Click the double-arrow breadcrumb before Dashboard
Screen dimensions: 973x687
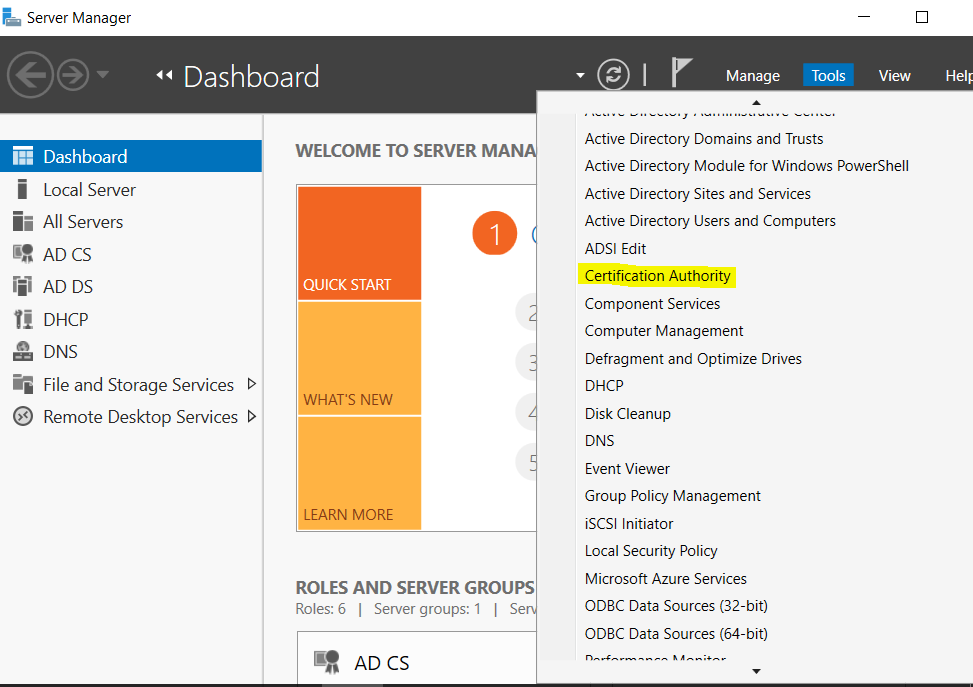164,75
